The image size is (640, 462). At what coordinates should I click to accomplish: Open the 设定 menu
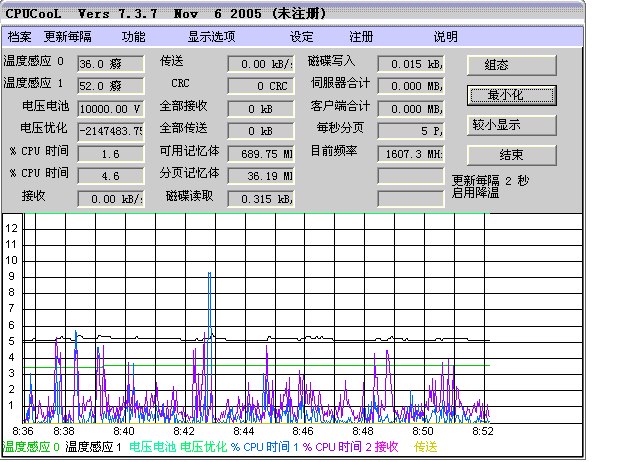(x=302, y=37)
